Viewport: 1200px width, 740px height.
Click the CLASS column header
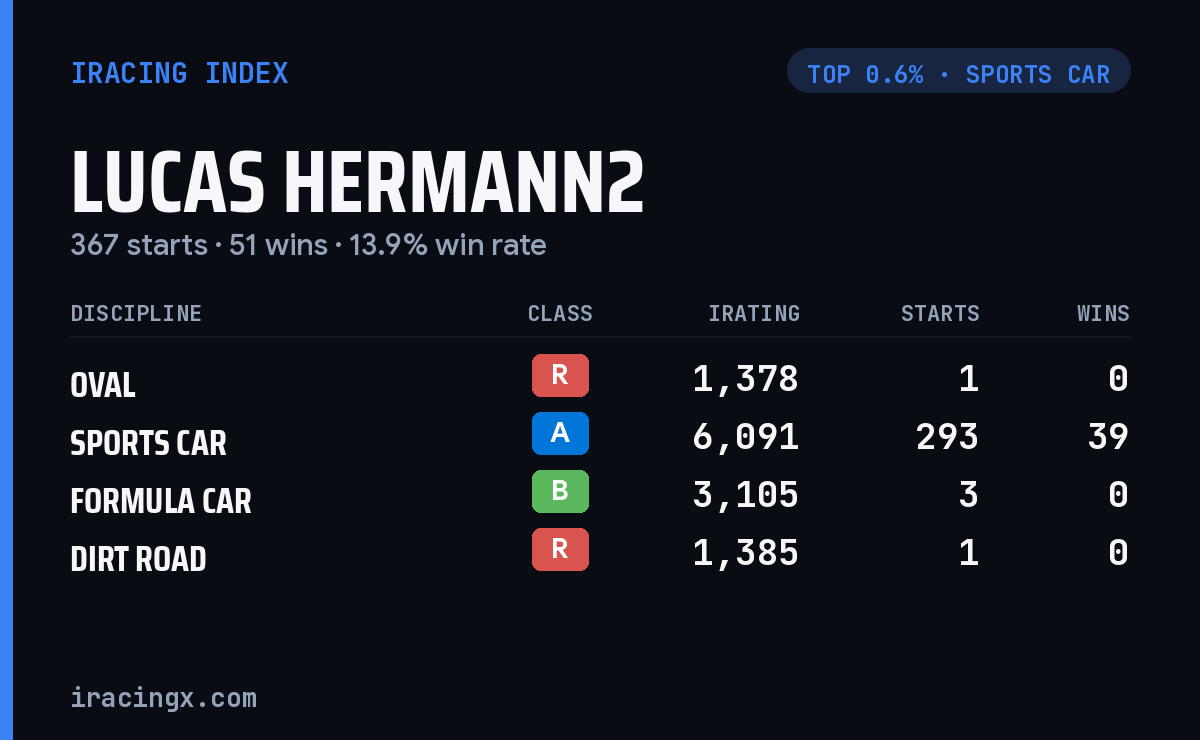point(560,313)
